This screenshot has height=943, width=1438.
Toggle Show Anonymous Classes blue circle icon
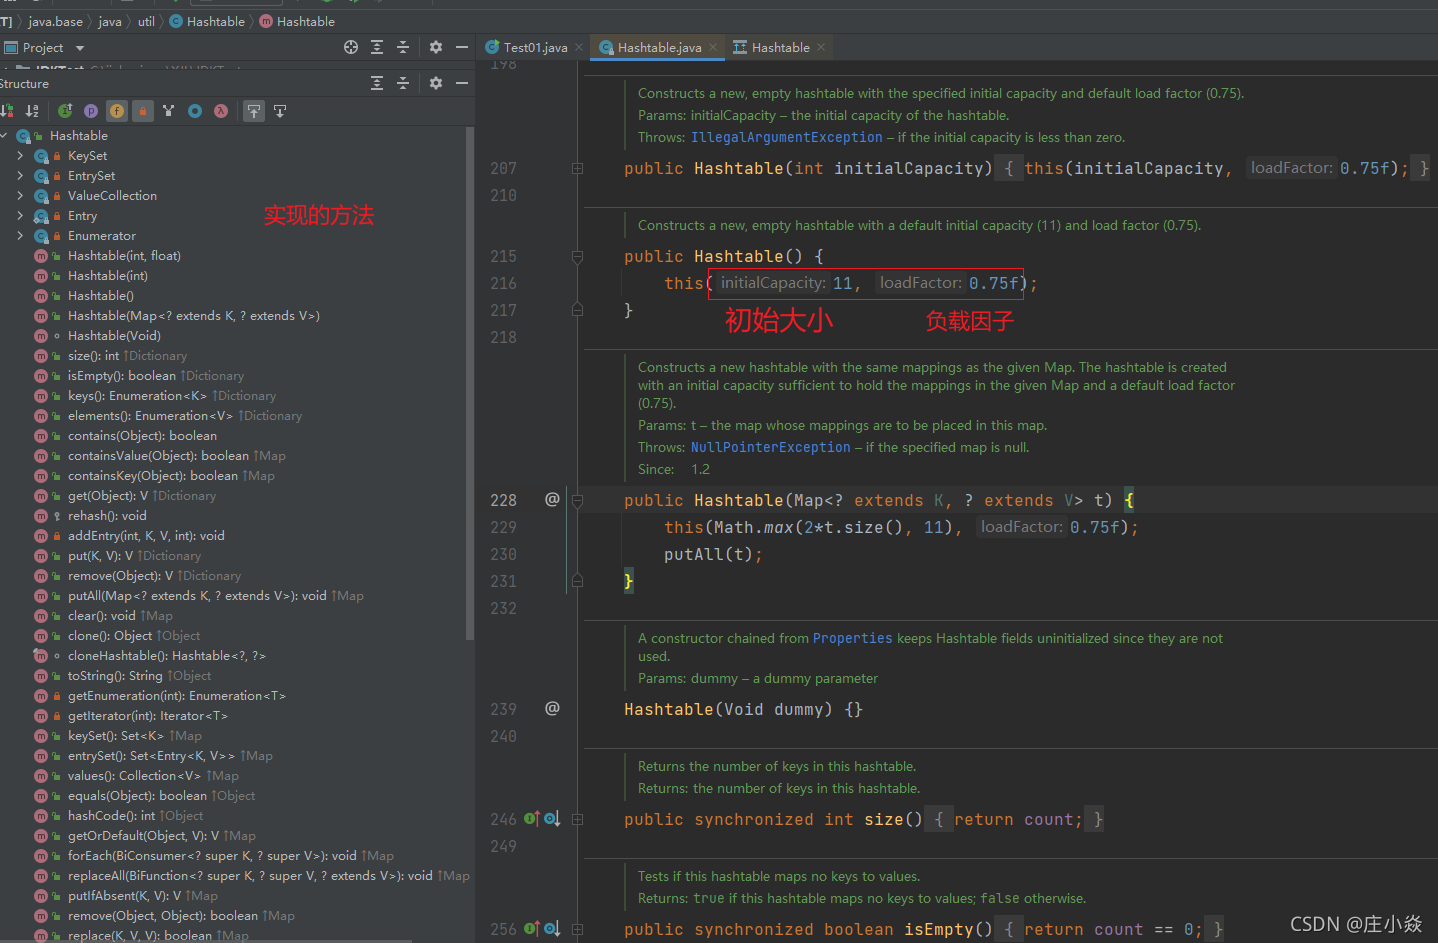click(195, 111)
